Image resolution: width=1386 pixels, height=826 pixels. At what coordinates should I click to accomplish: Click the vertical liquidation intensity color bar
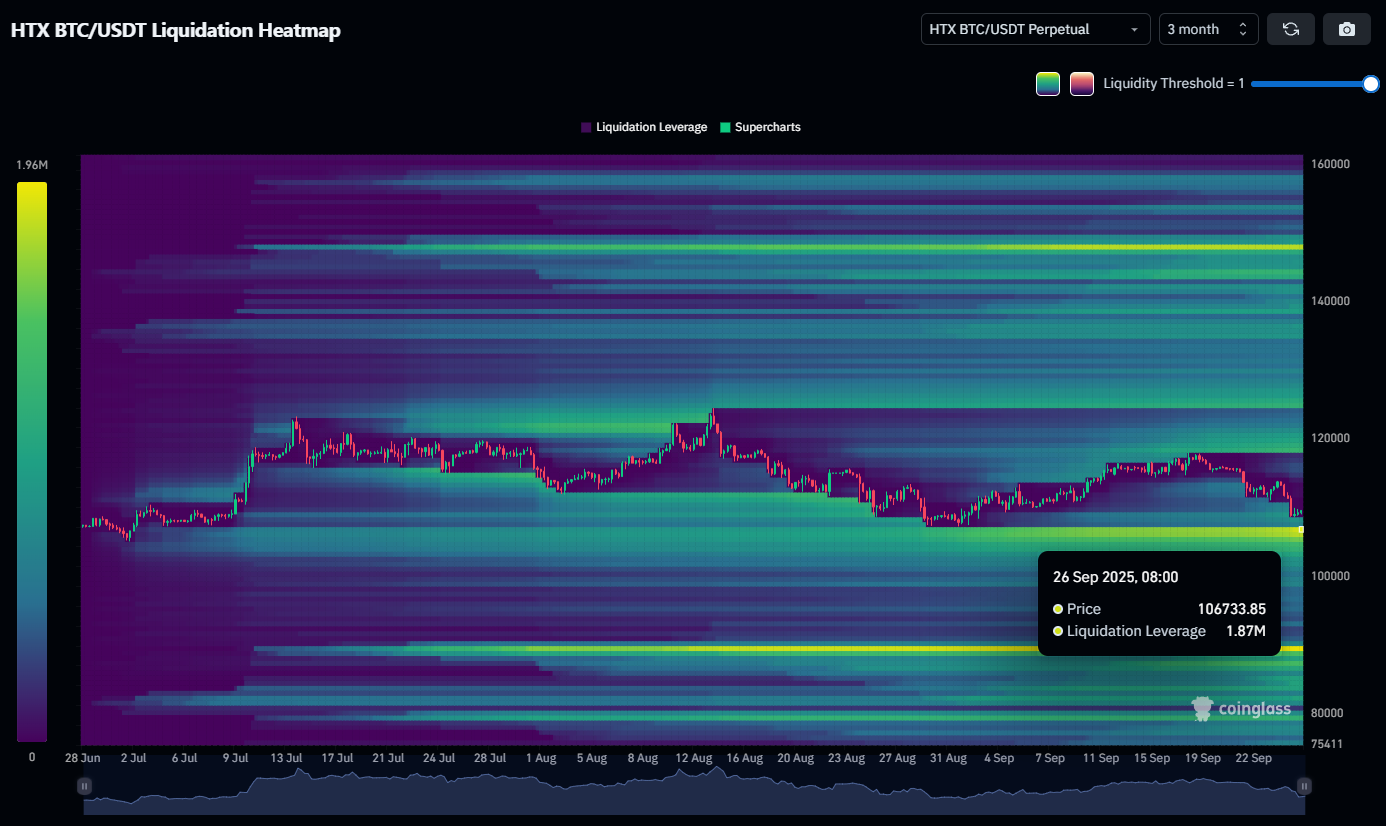point(32,460)
